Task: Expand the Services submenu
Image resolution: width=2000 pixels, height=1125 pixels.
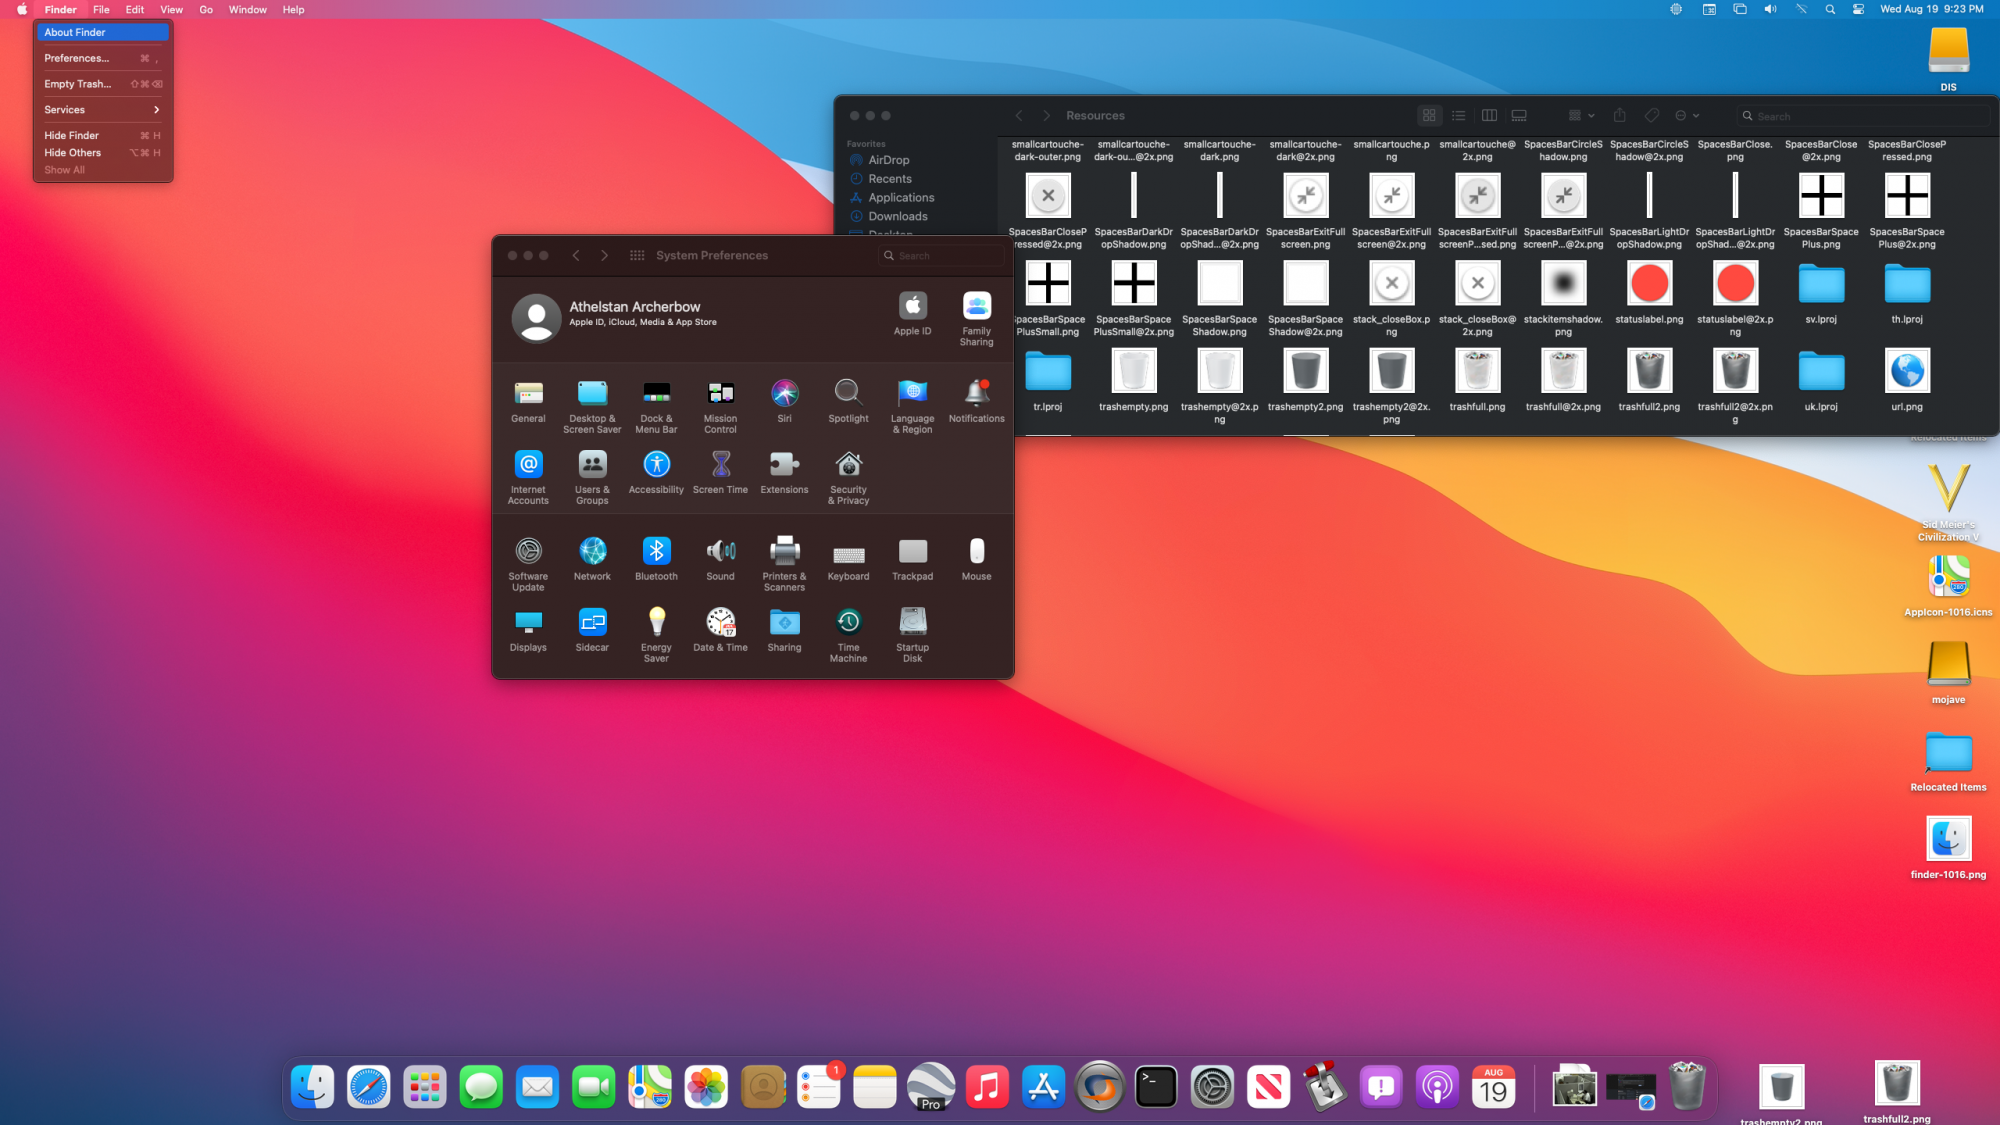Action: click(x=102, y=110)
